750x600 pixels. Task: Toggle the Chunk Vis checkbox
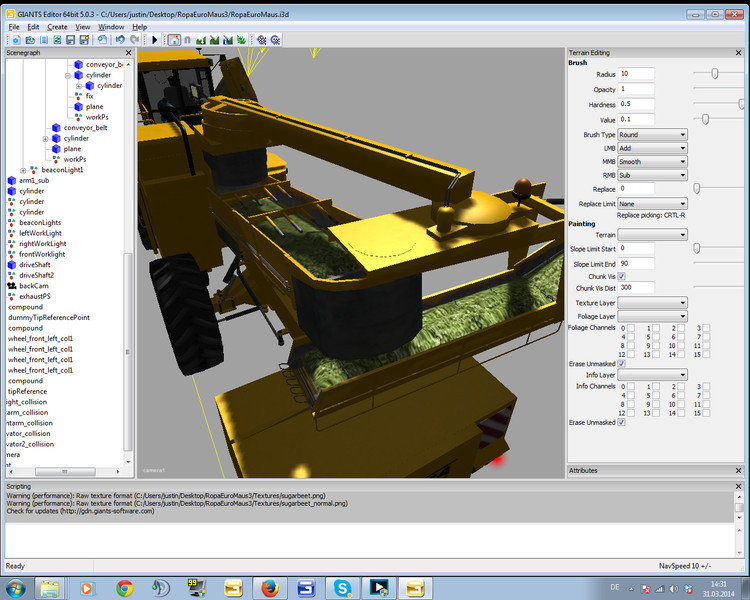pos(621,277)
